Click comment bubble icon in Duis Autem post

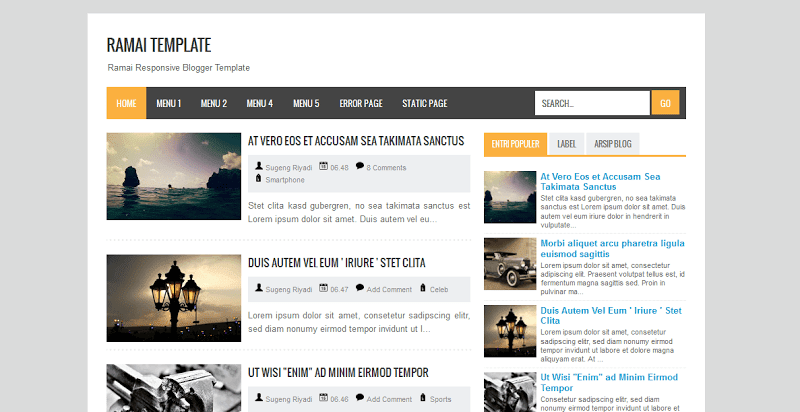360,288
